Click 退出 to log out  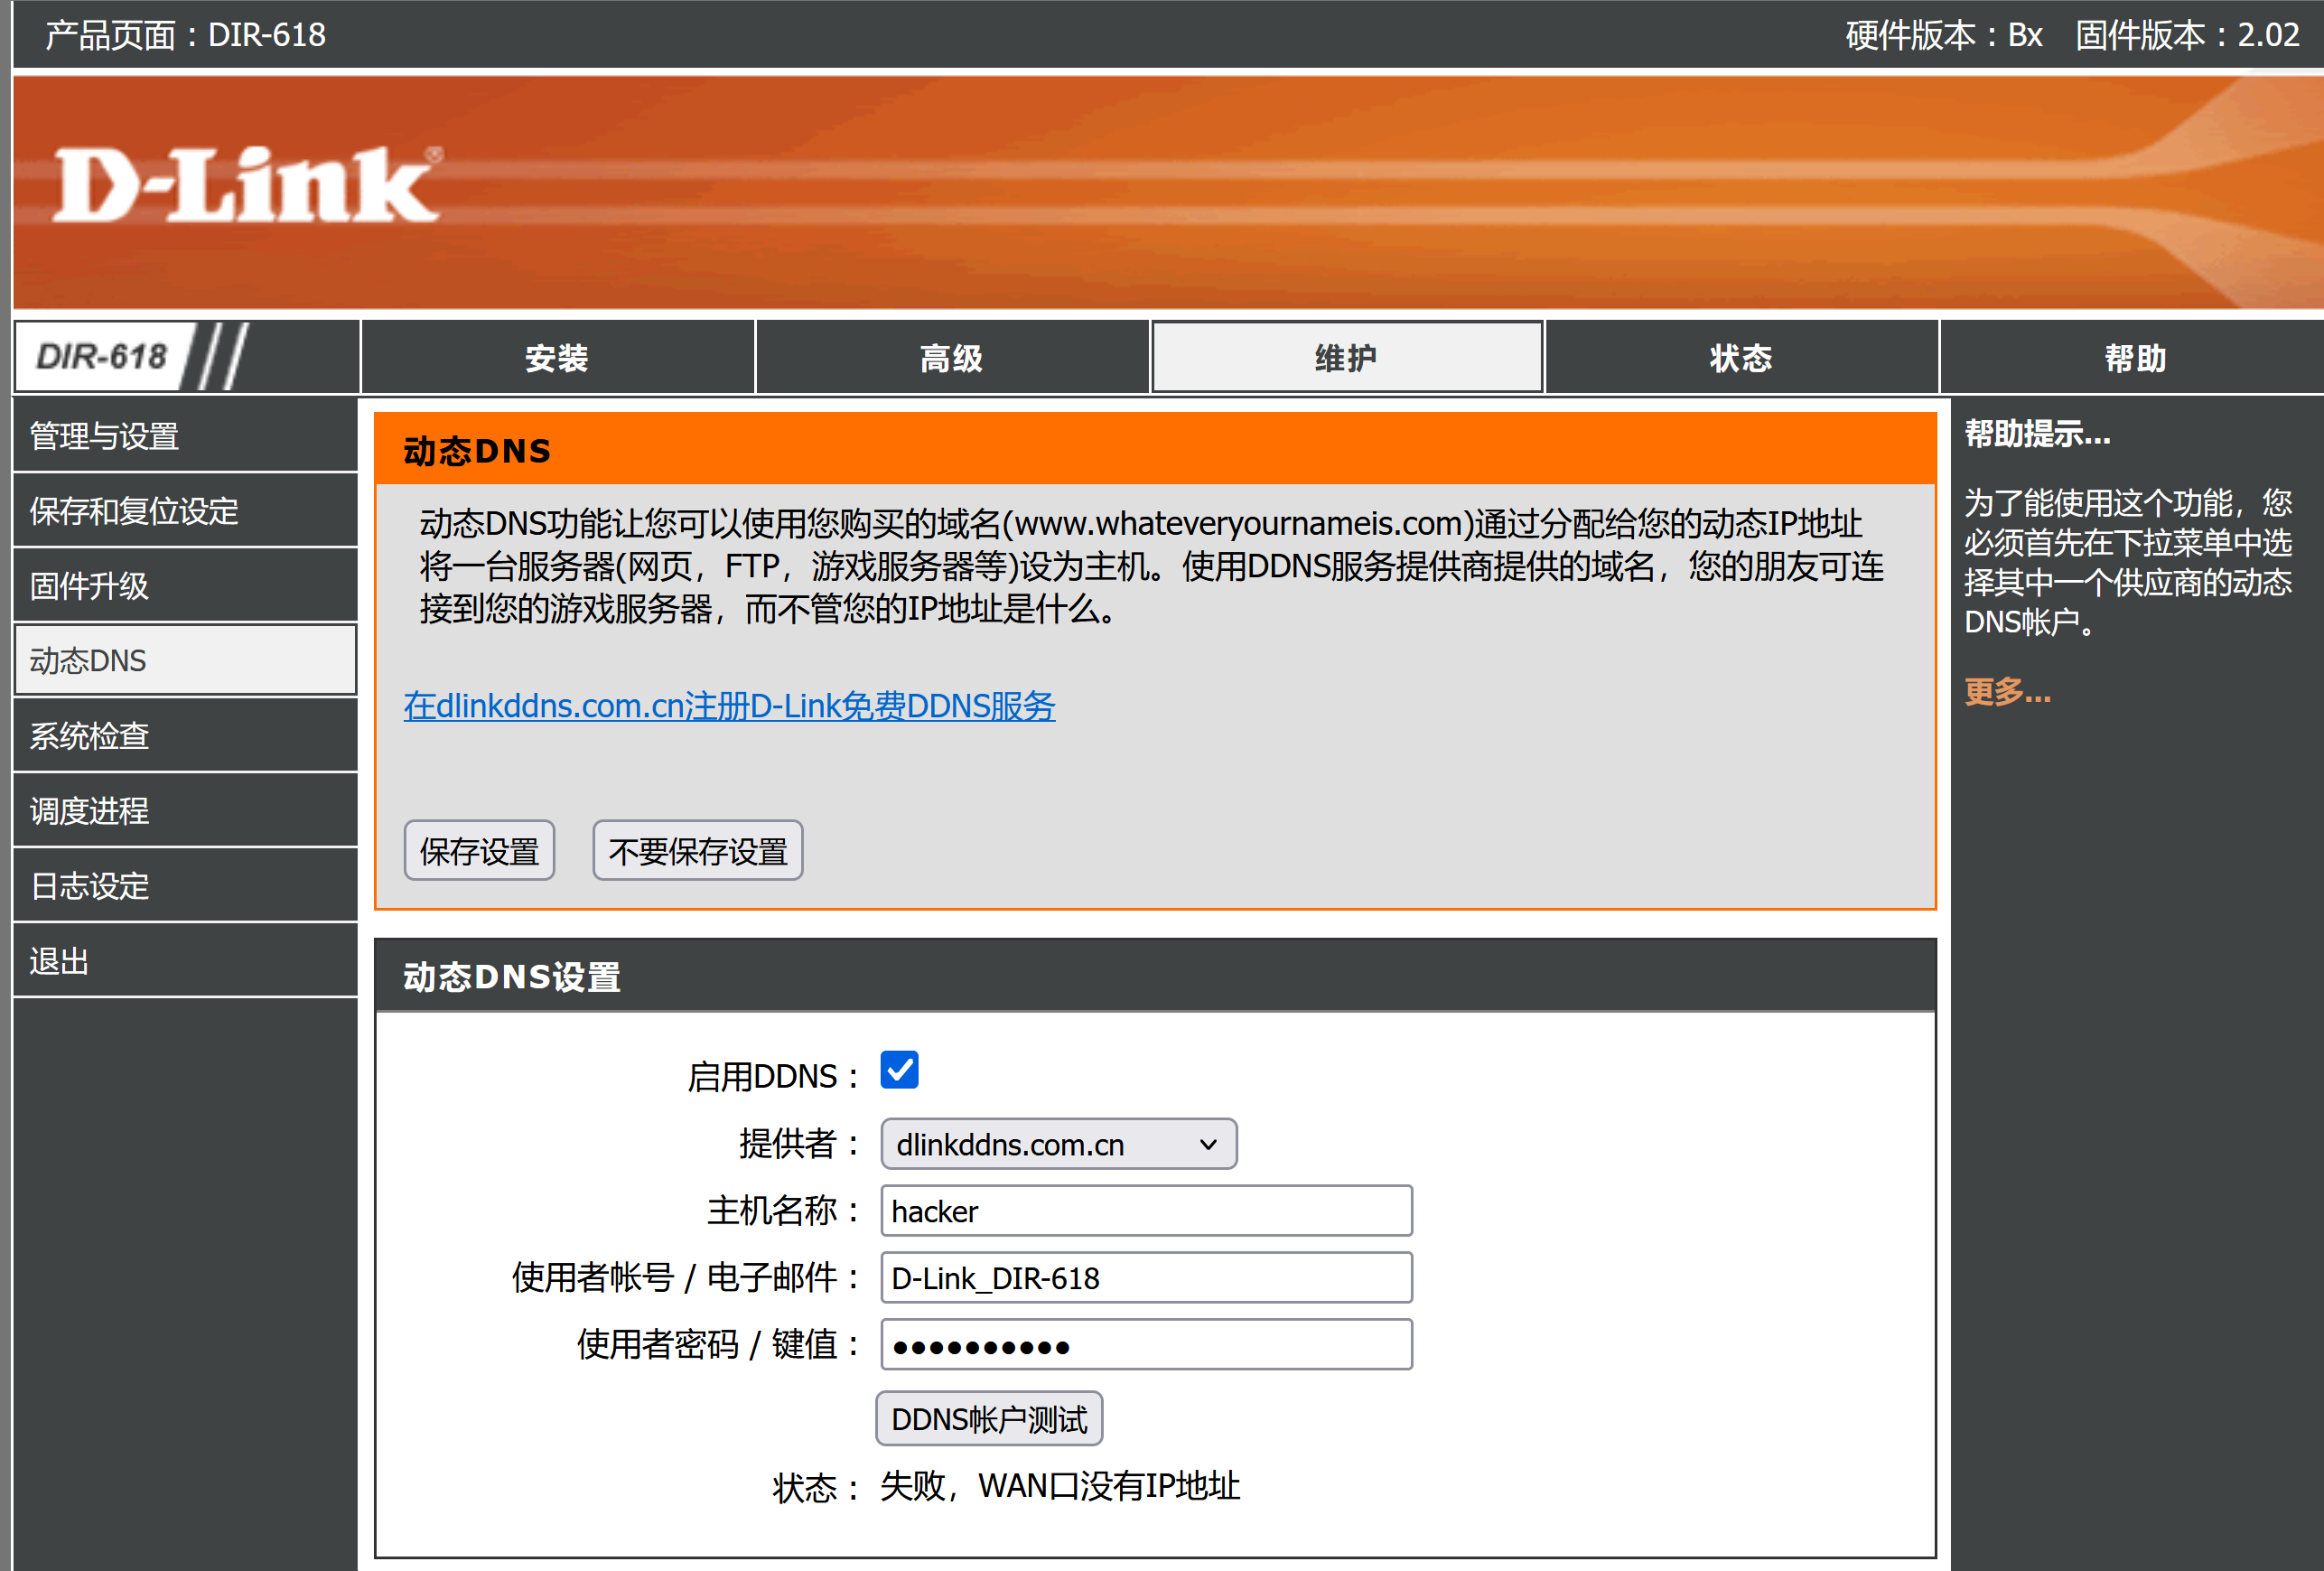185,961
